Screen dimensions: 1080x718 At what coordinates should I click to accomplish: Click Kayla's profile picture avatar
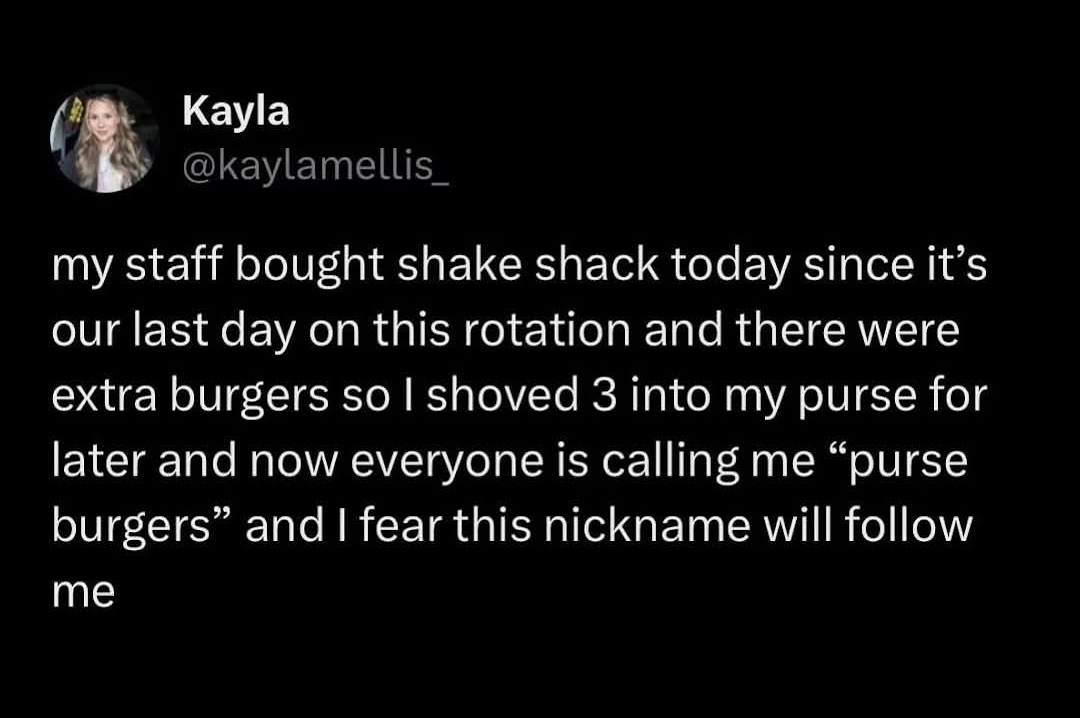point(104,138)
